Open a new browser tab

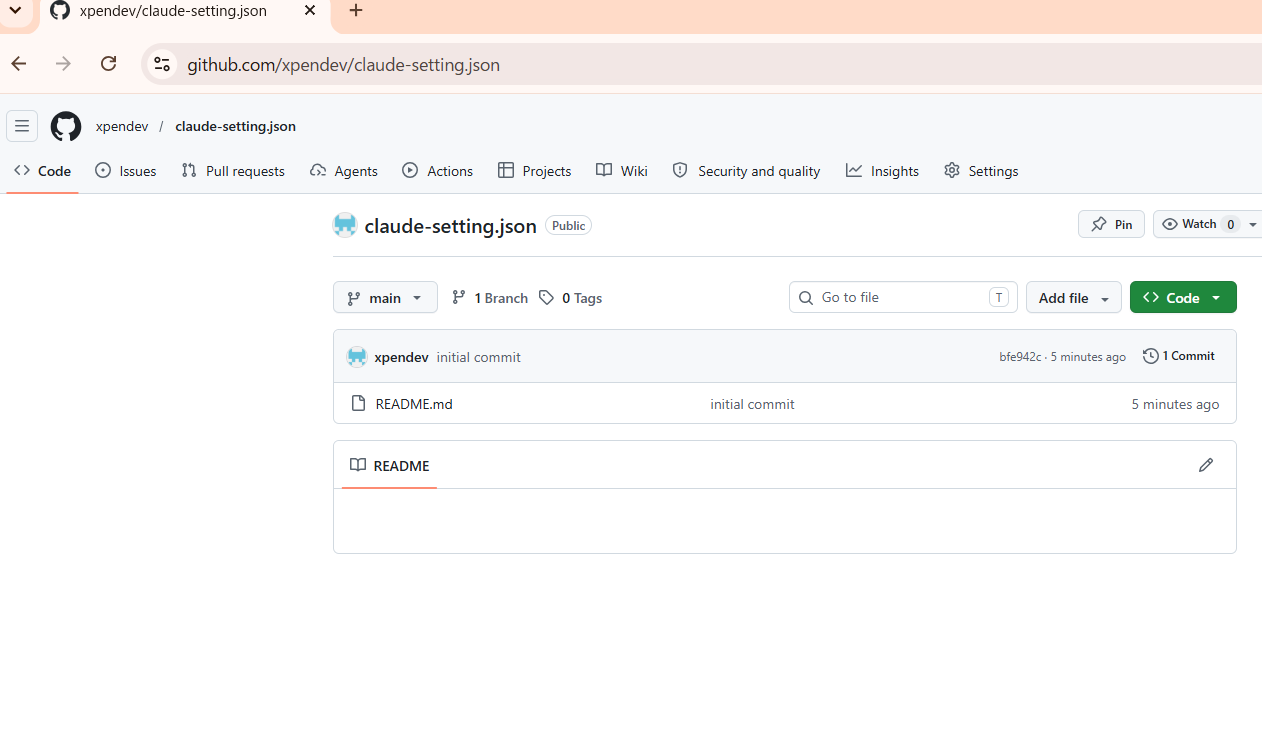tap(355, 11)
